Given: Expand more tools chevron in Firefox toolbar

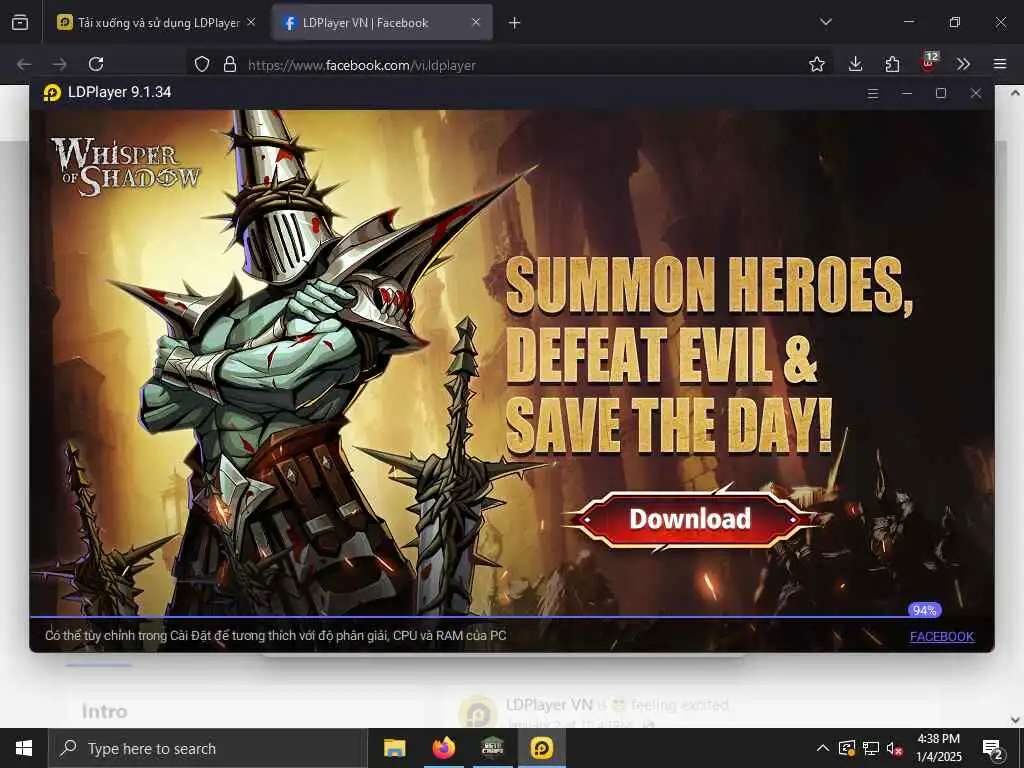Looking at the screenshot, I should (963, 64).
